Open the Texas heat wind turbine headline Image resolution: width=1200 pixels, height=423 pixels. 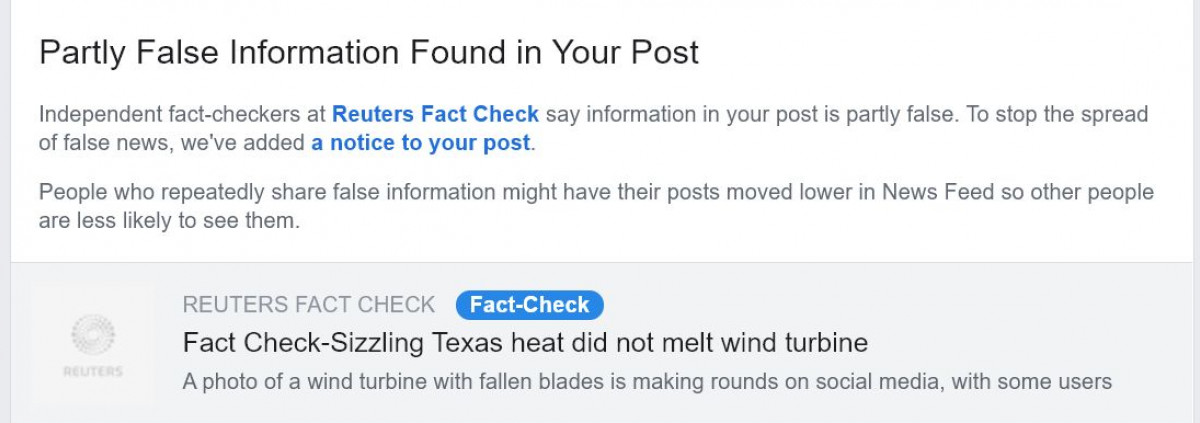click(x=525, y=344)
